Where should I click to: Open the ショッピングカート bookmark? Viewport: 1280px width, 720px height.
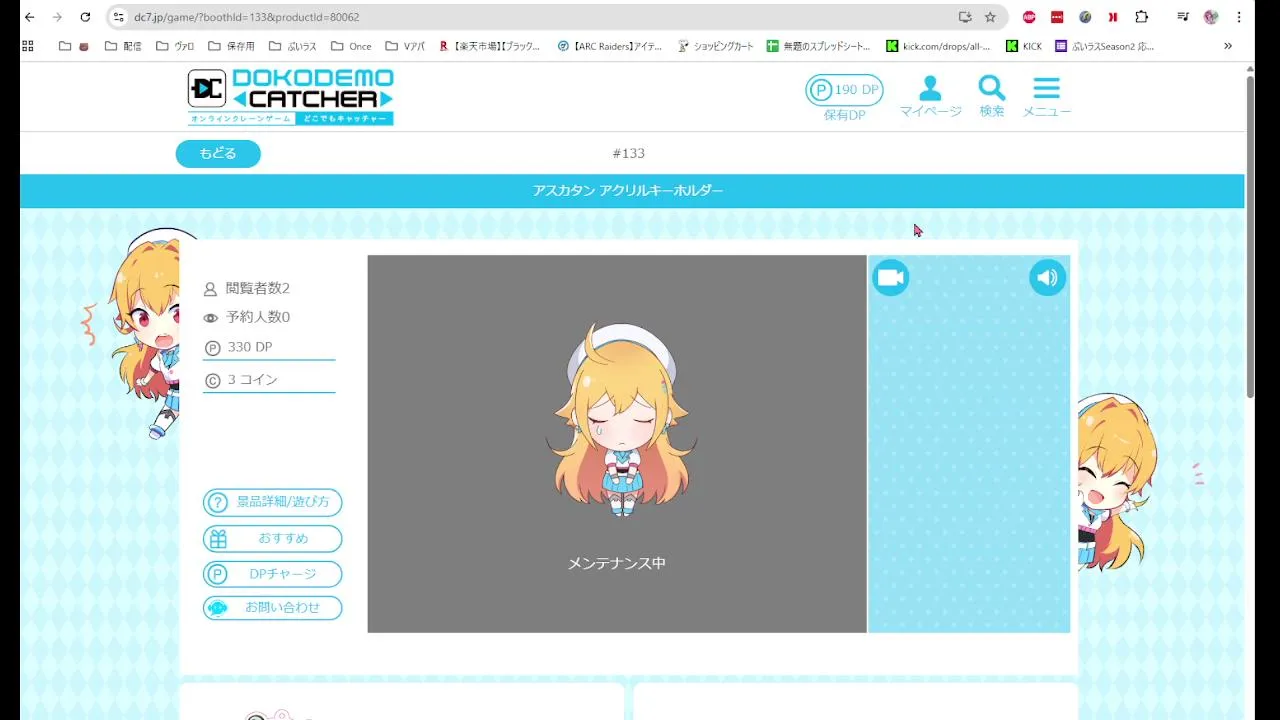click(716, 46)
